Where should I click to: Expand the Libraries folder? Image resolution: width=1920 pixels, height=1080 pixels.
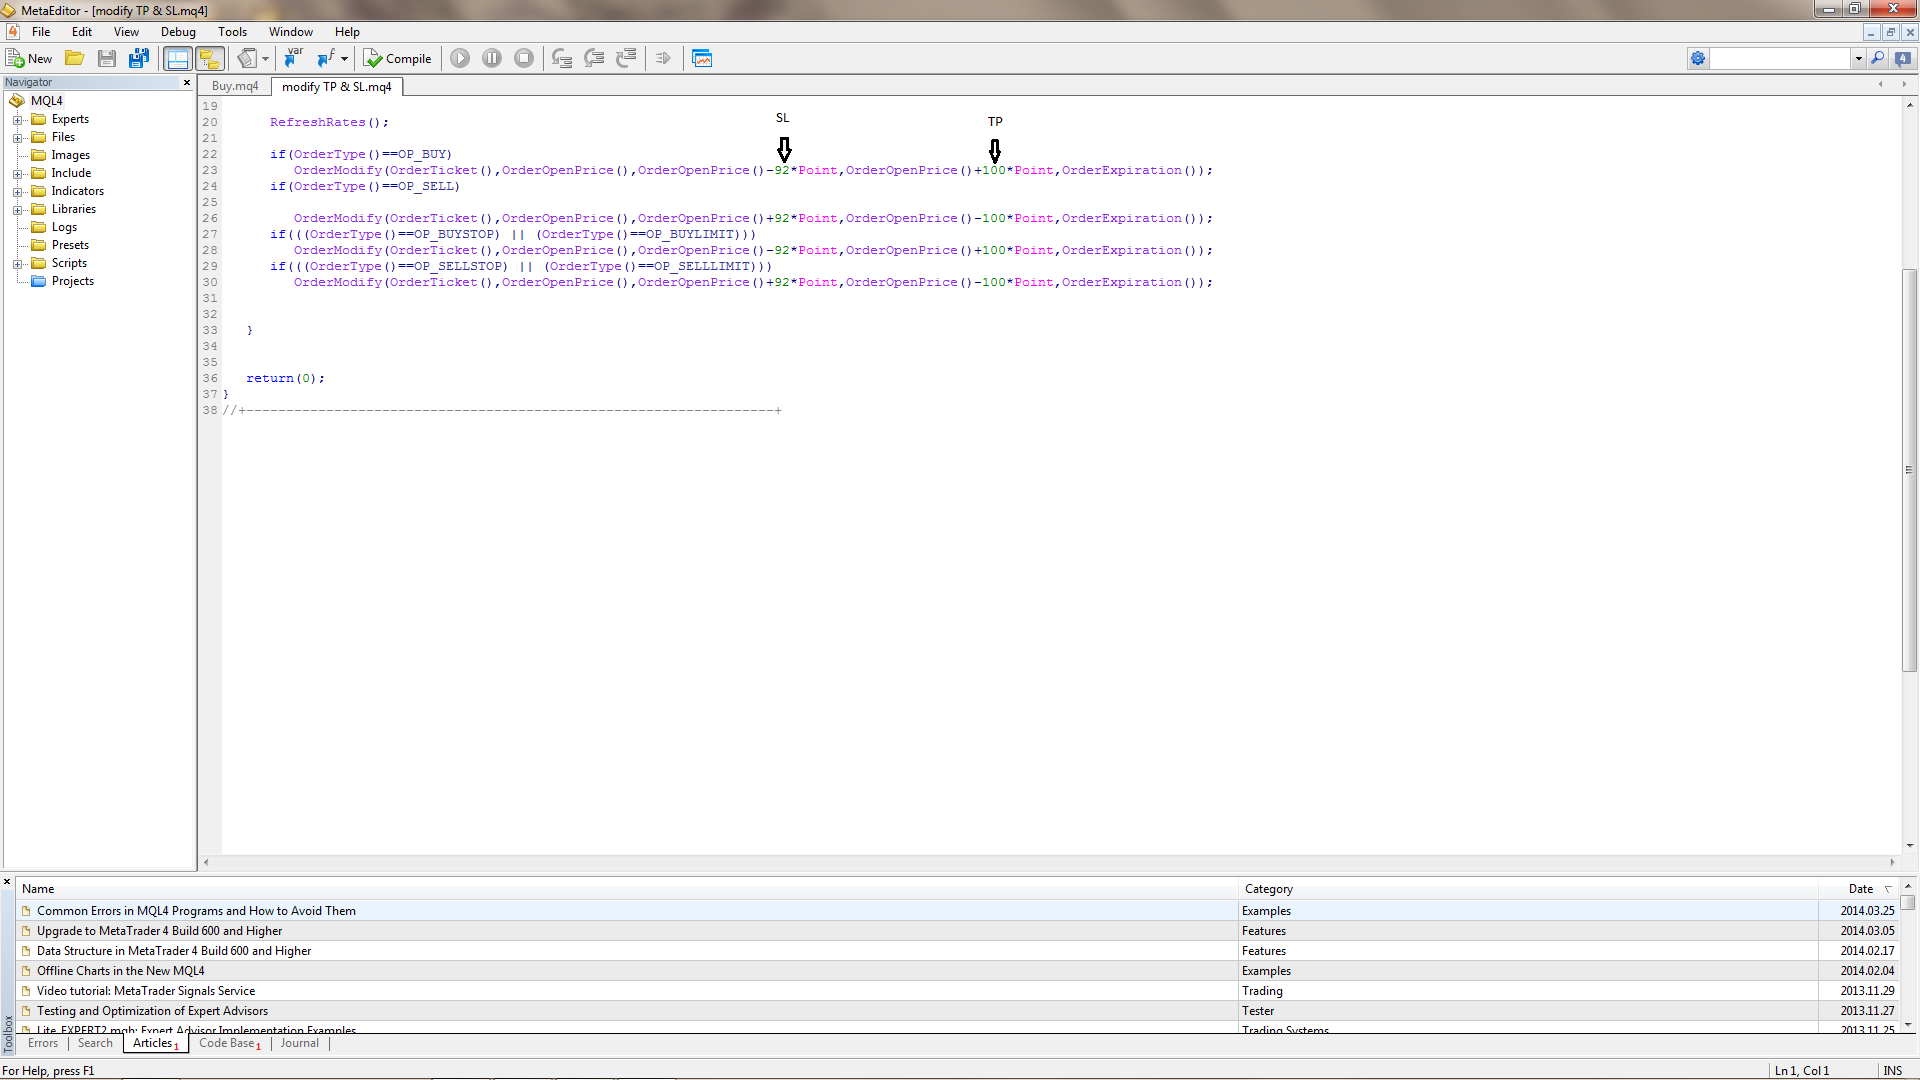coord(17,210)
